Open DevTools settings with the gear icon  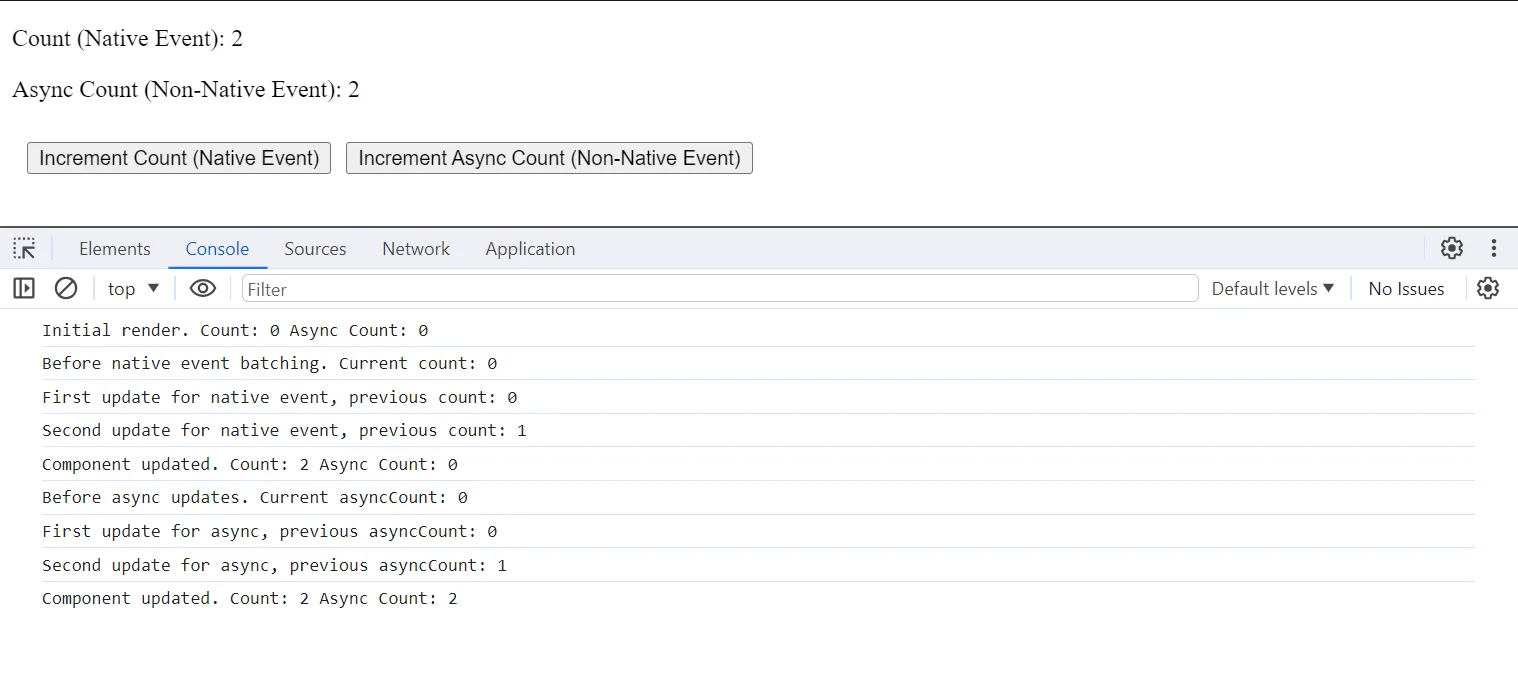point(1451,248)
